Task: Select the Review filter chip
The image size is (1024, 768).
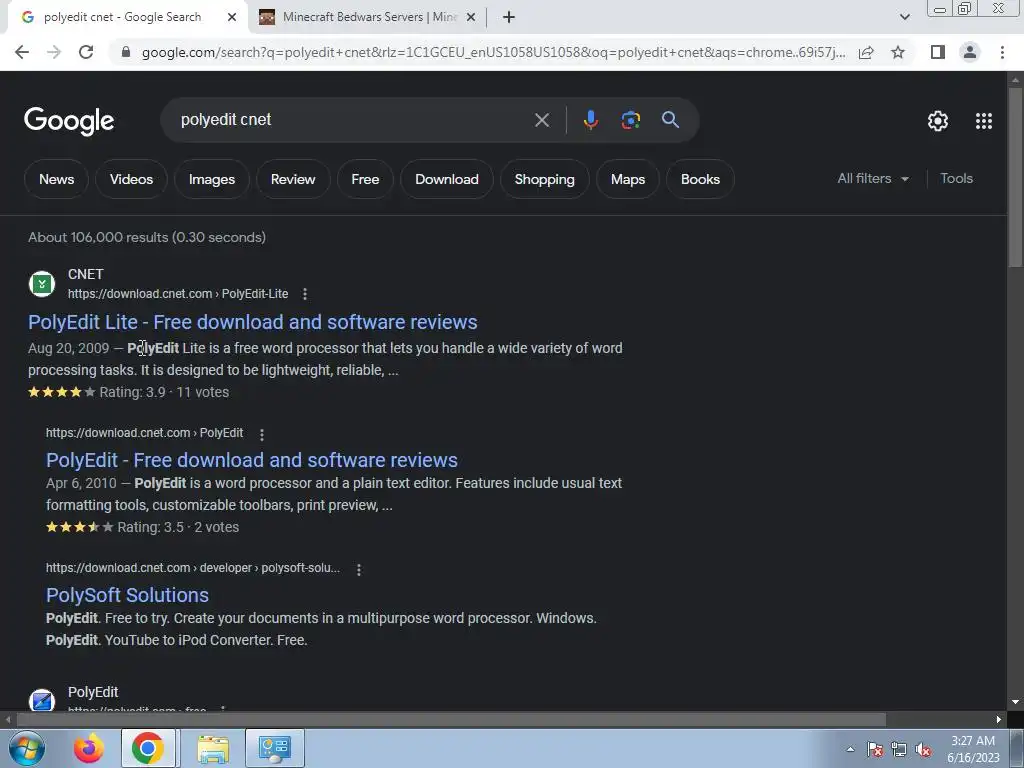Action: tap(293, 179)
